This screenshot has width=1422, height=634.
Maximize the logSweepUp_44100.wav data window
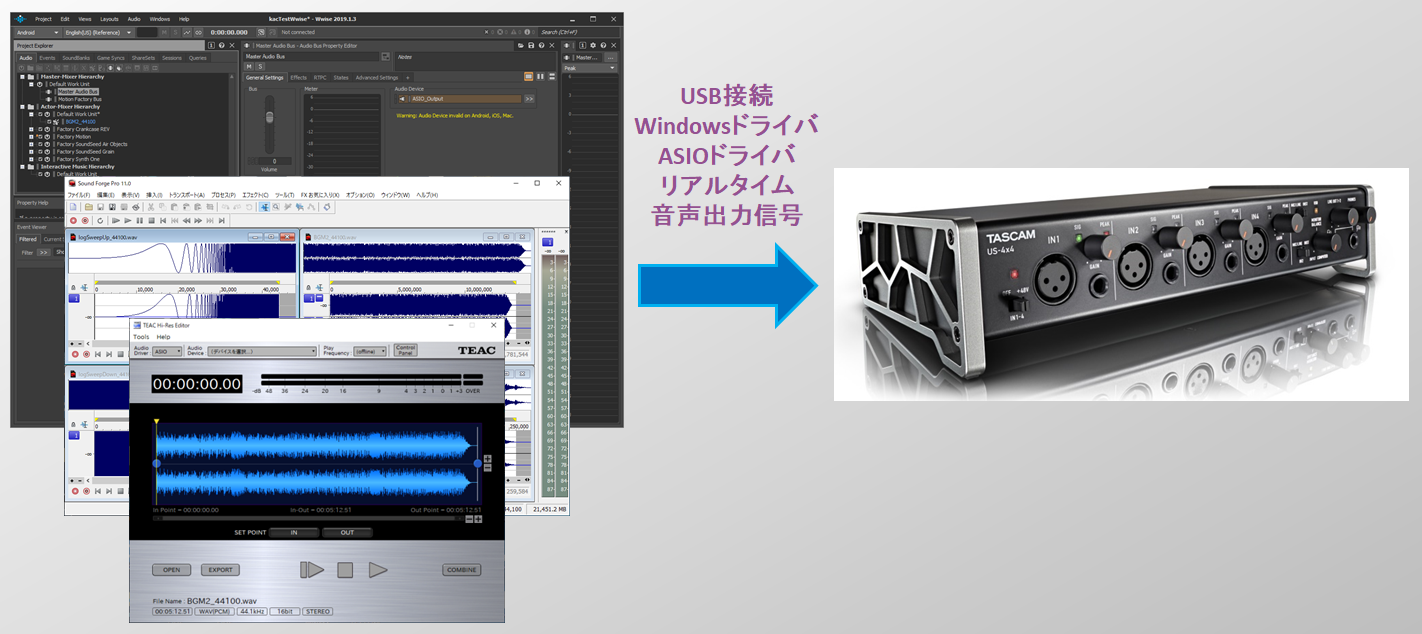click(x=271, y=237)
